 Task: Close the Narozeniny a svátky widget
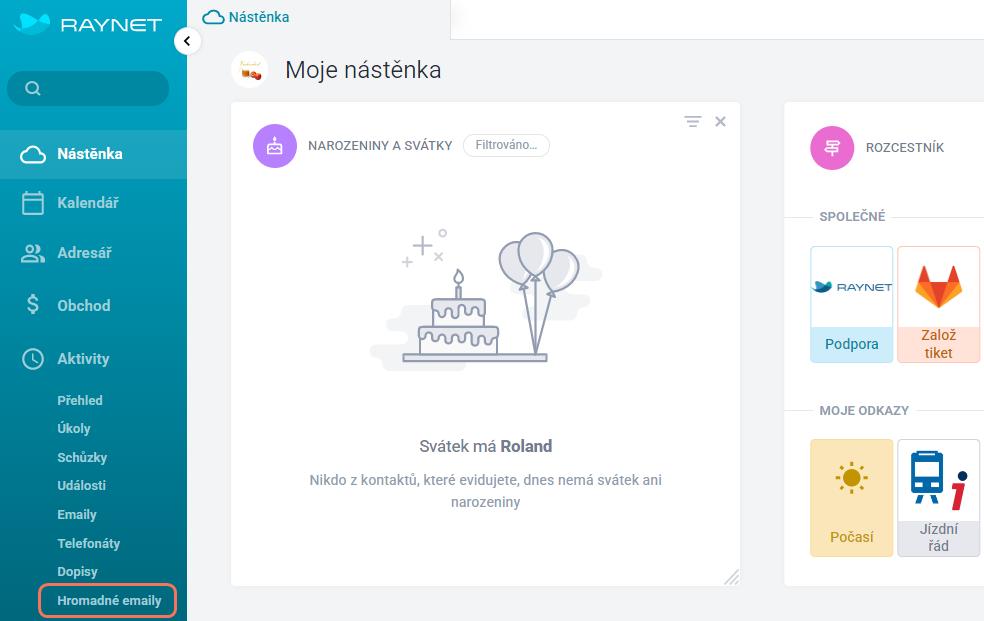(x=720, y=121)
